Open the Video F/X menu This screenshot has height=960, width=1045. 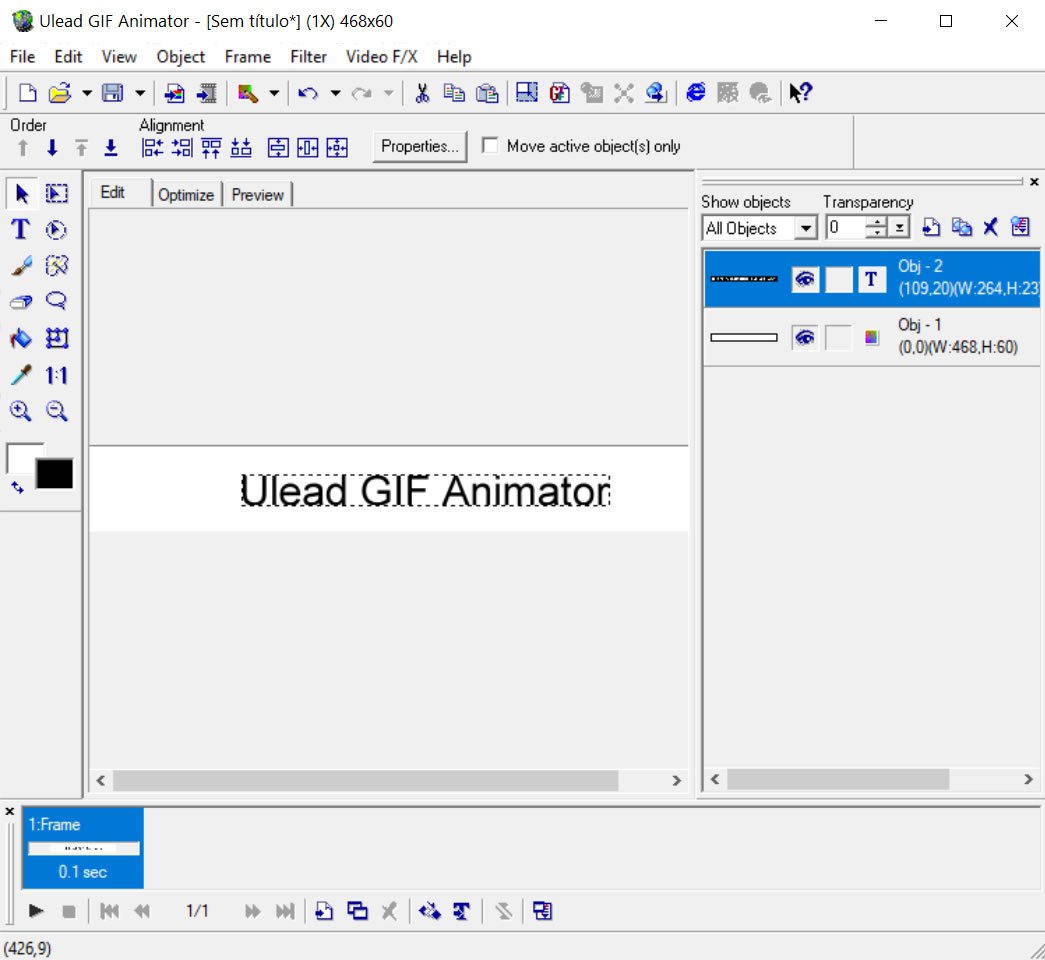381,57
